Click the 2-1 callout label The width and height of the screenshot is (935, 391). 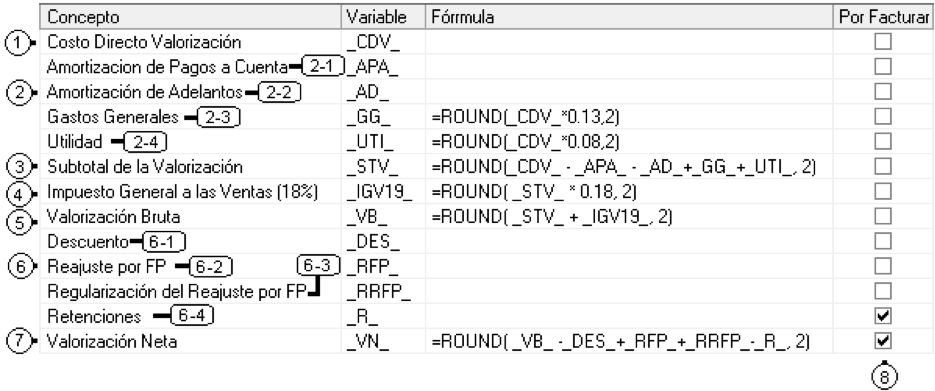[x=322, y=66]
